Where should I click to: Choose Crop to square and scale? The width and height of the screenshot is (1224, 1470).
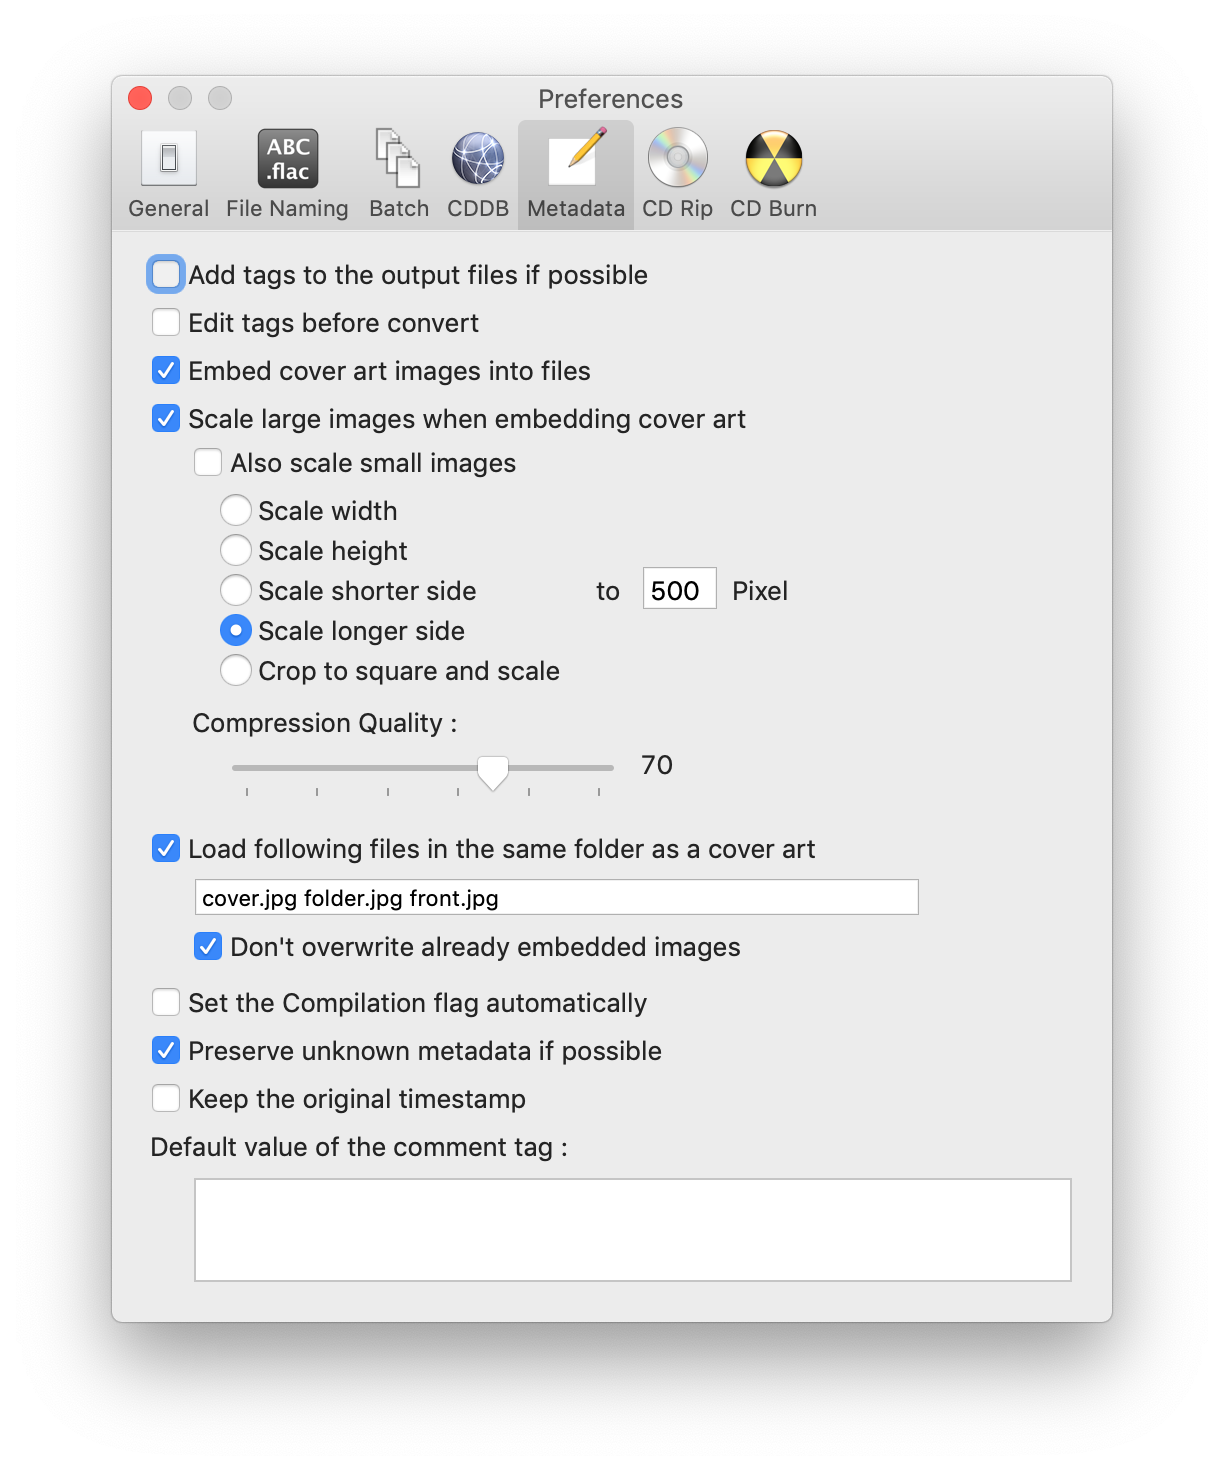[x=235, y=670]
